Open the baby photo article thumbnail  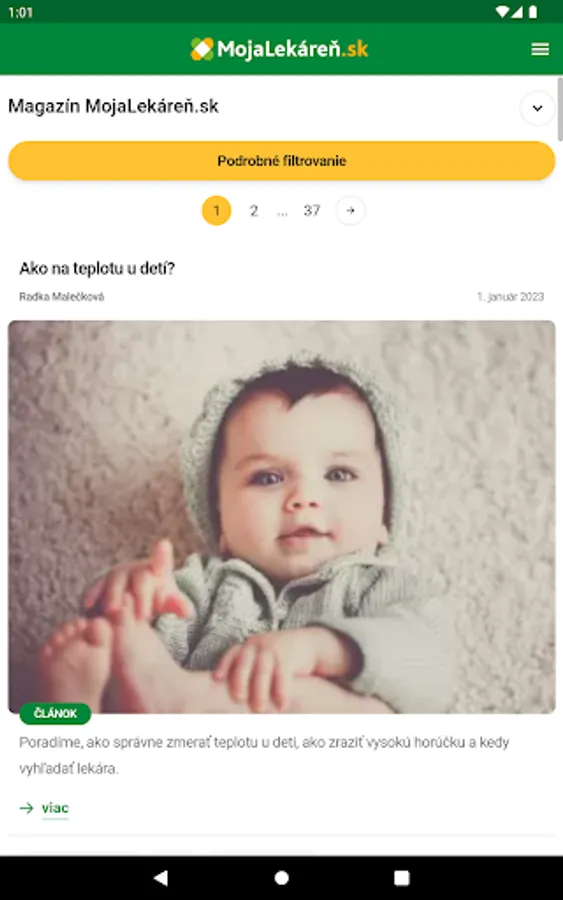click(282, 517)
